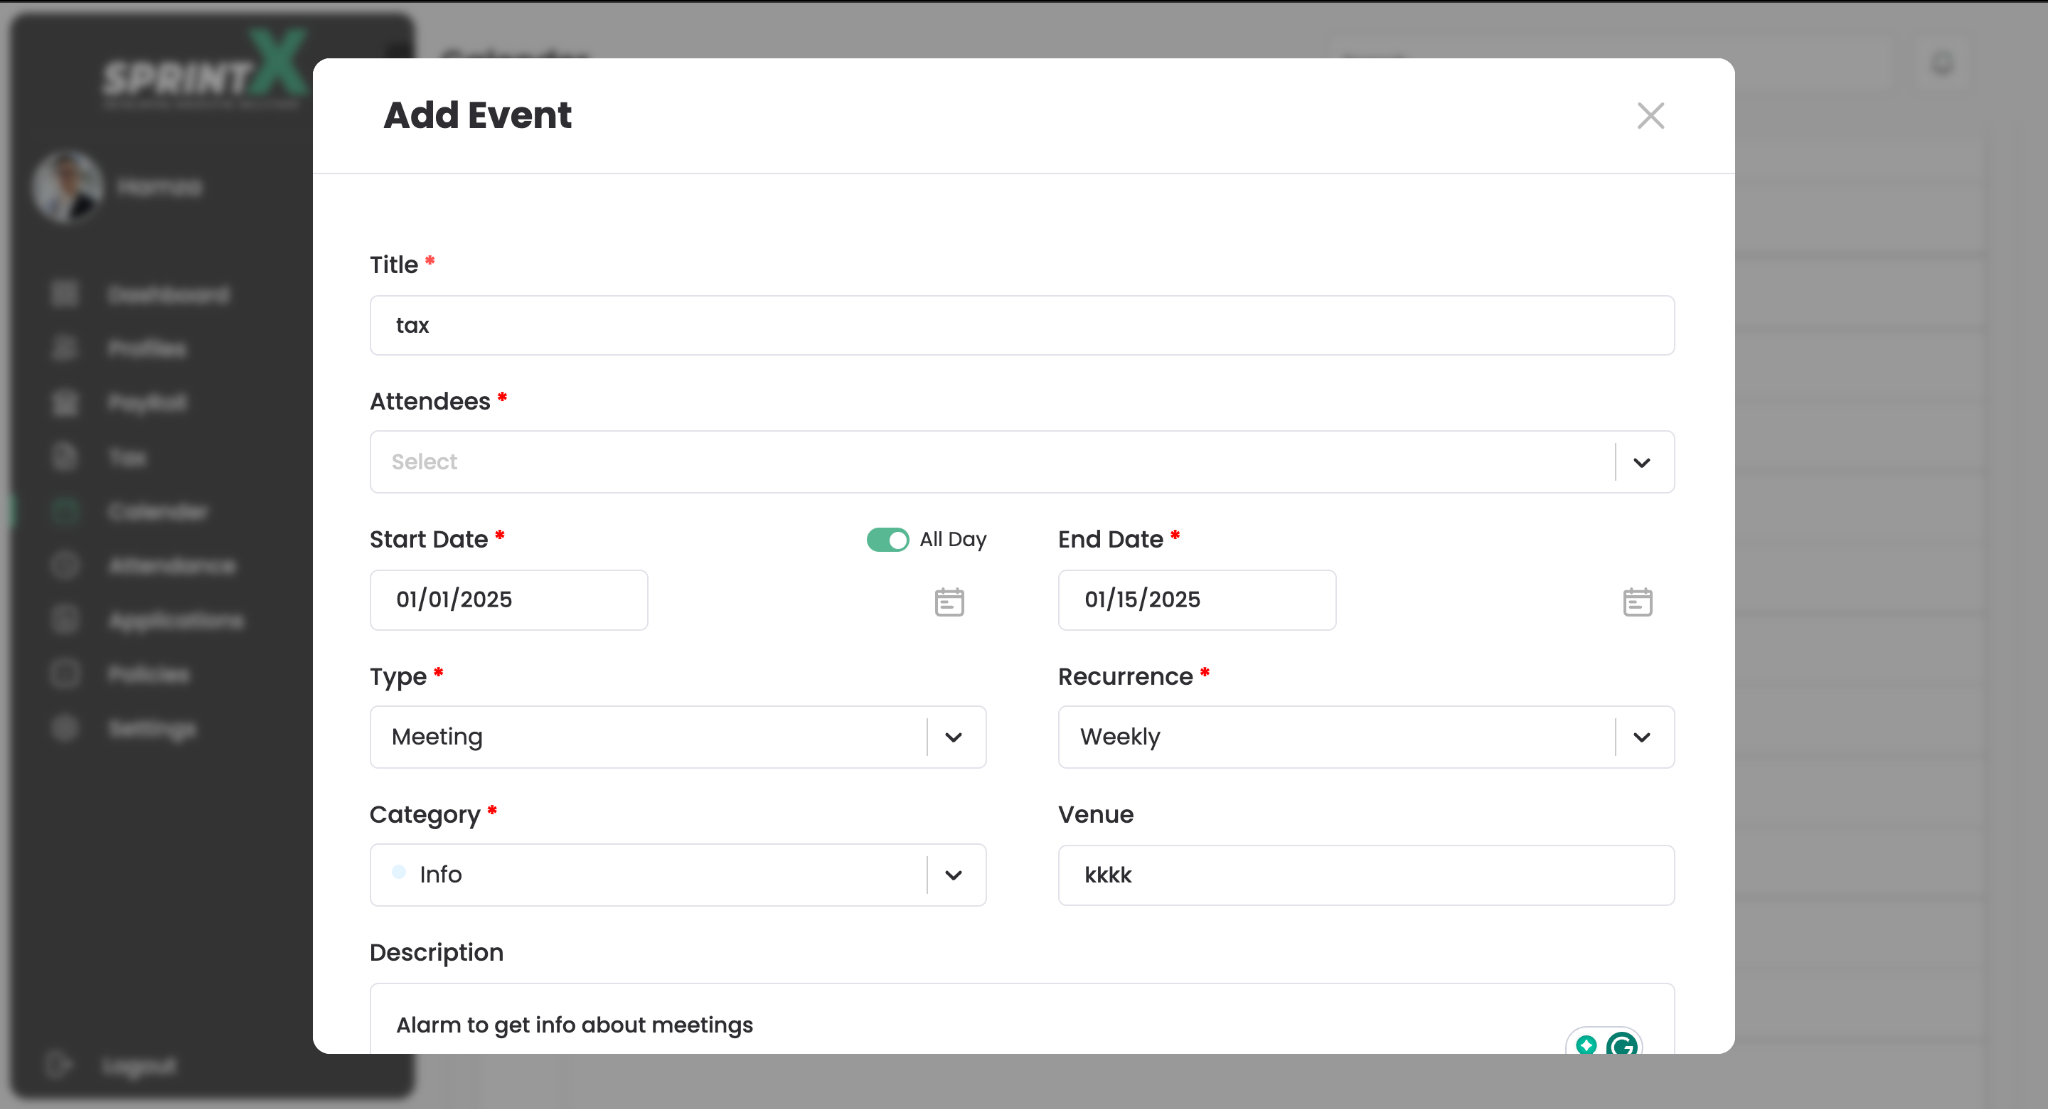Open the End Date calendar picker icon
The image size is (2048, 1109).
1637,602
